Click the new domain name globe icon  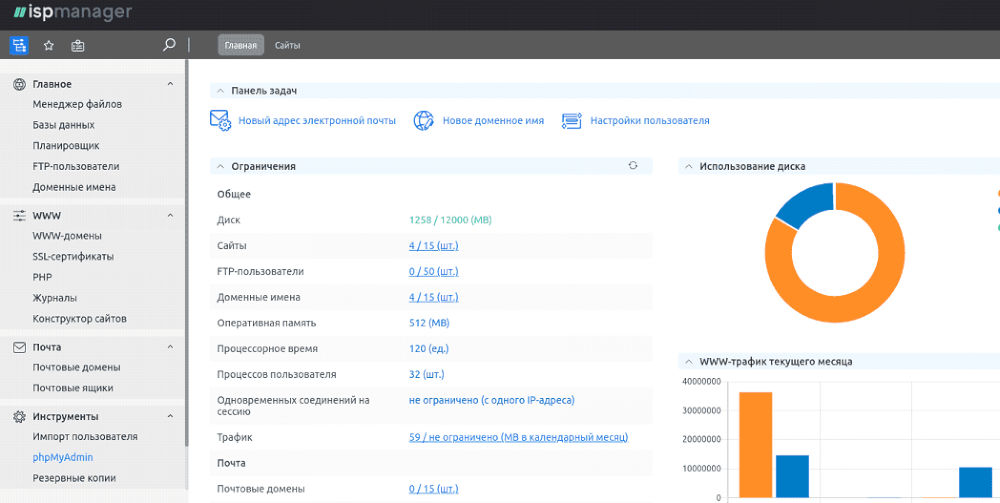tap(423, 120)
